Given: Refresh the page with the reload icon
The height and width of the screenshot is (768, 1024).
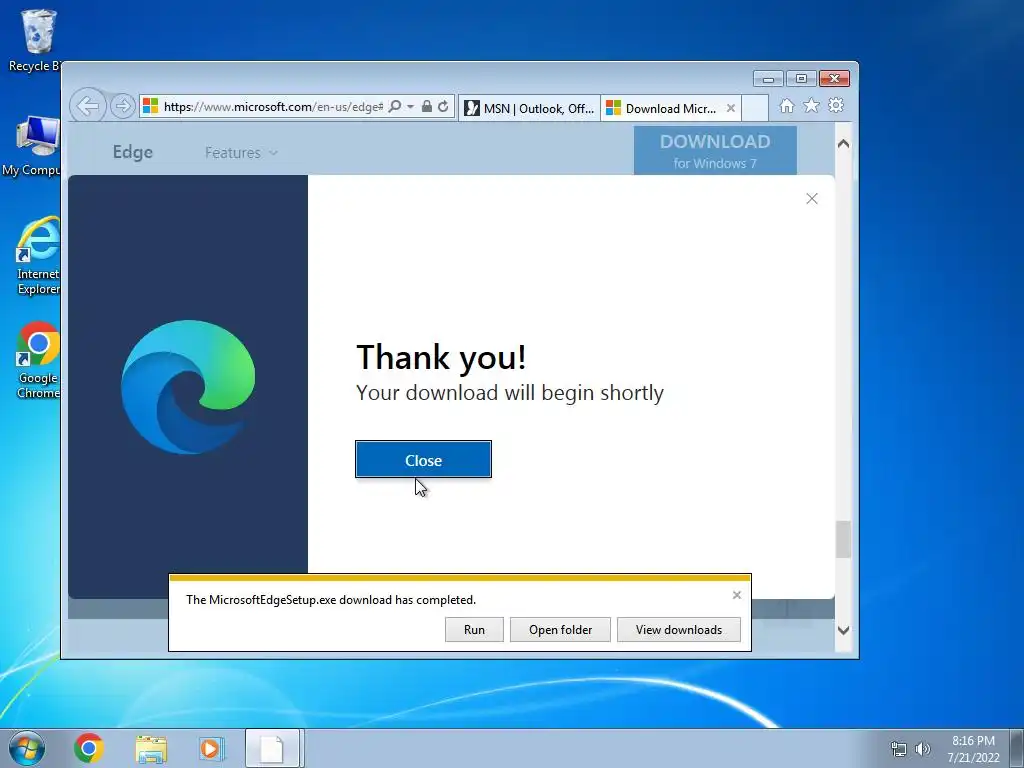Looking at the screenshot, I should coord(443,106).
